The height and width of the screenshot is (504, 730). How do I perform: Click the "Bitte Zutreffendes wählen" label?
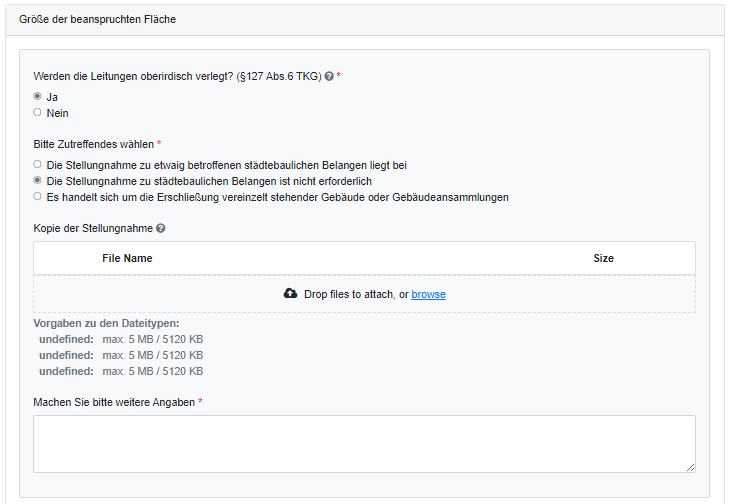pyautogui.click(x=93, y=144)
